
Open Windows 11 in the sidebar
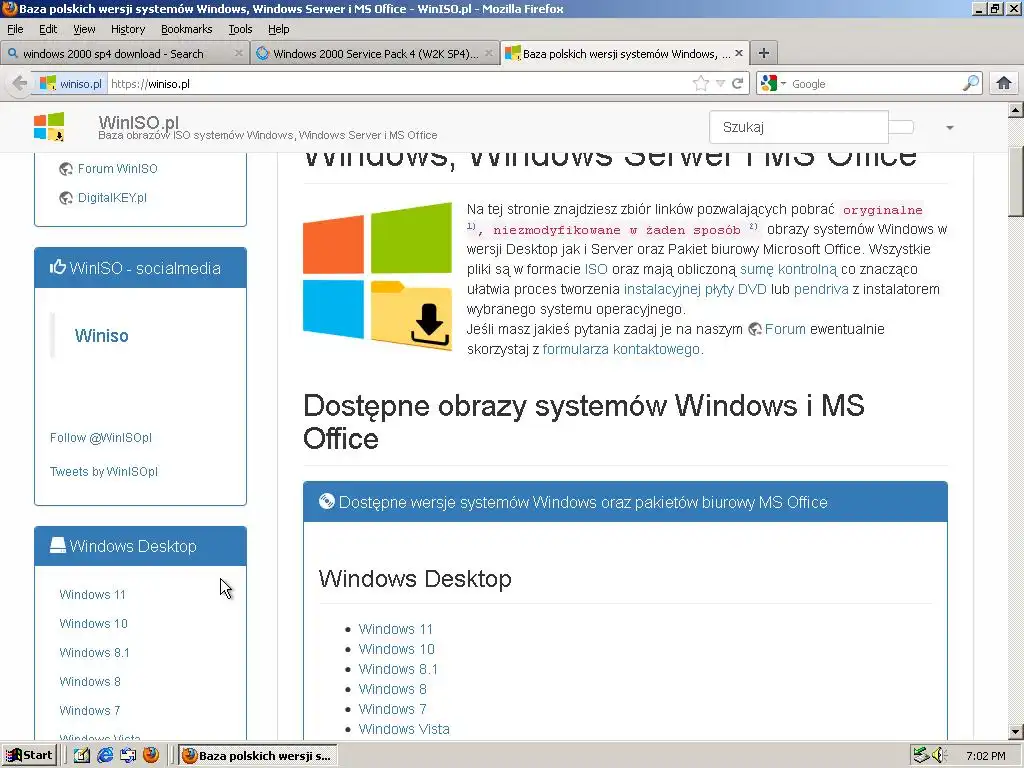(x=92, y=594)
